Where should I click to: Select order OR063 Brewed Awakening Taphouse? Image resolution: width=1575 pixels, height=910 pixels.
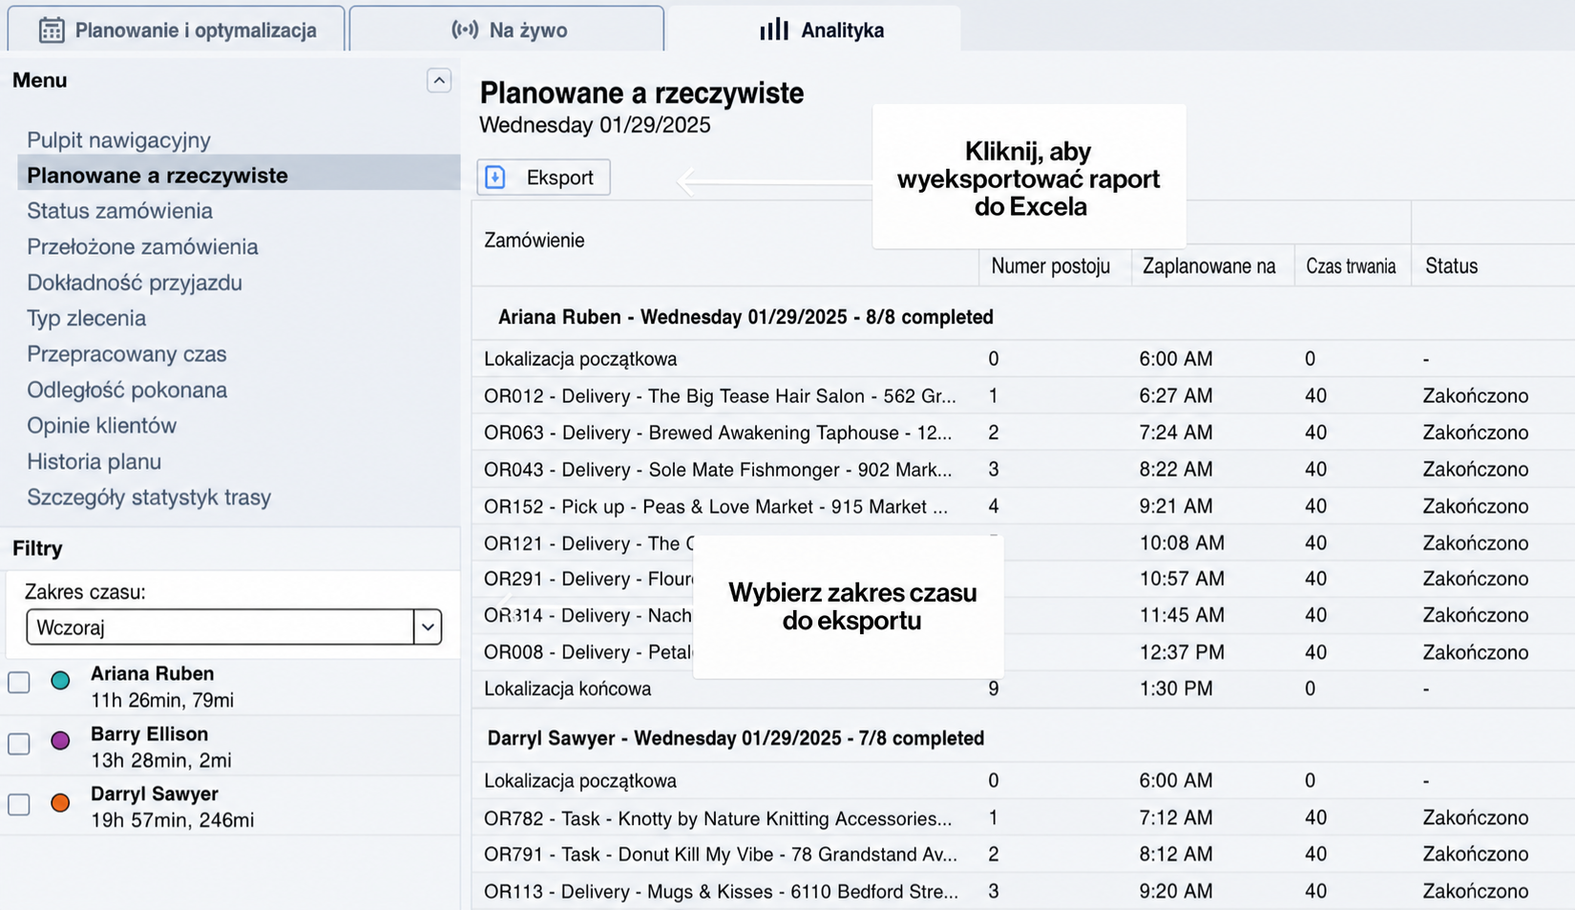coord(718,433)
